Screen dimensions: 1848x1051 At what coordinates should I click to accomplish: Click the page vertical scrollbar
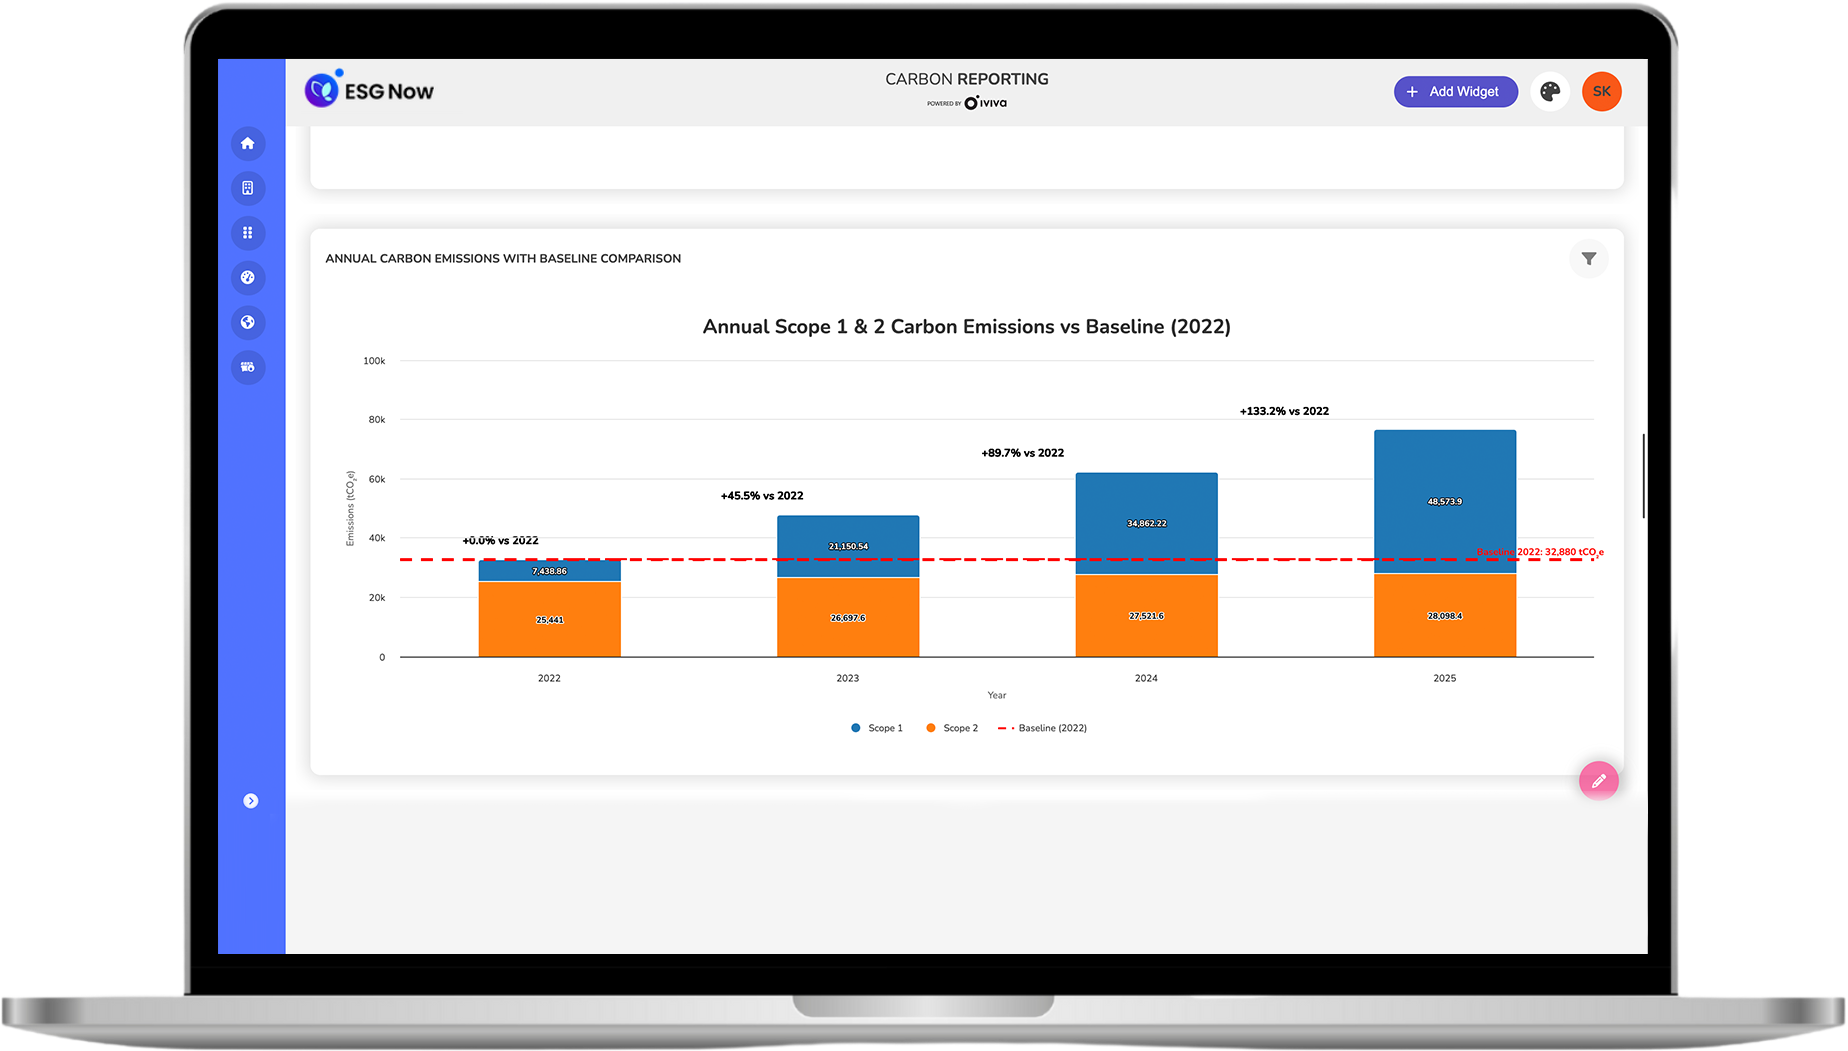point(1643,476)
